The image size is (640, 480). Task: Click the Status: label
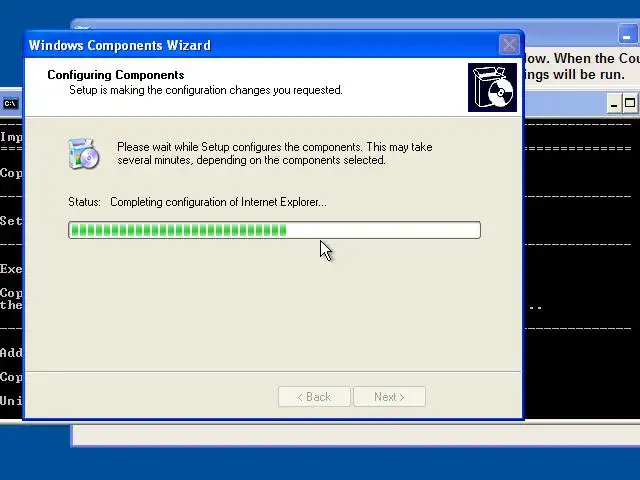pyautogui.click(x=84, y=202)
